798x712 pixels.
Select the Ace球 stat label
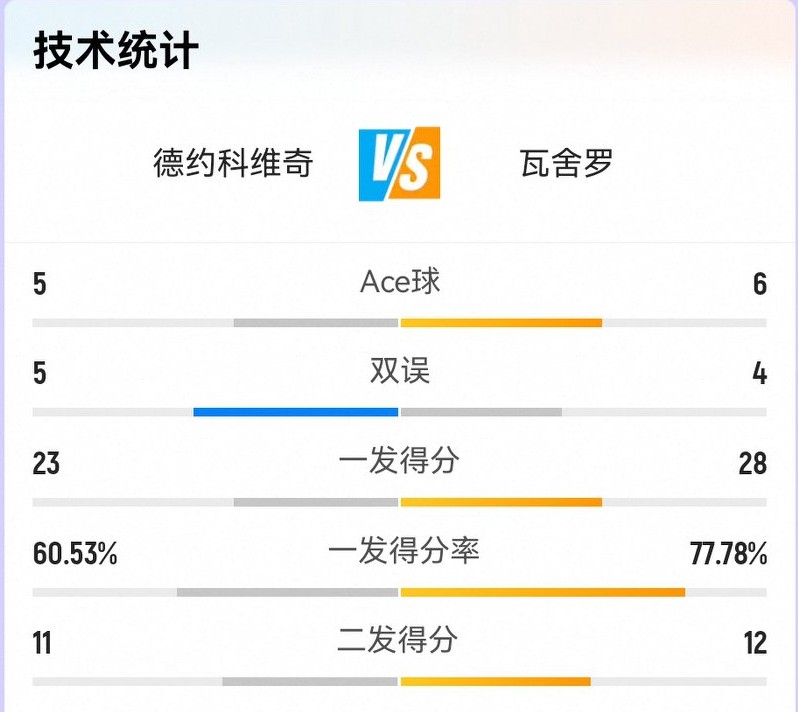[400, 282]
